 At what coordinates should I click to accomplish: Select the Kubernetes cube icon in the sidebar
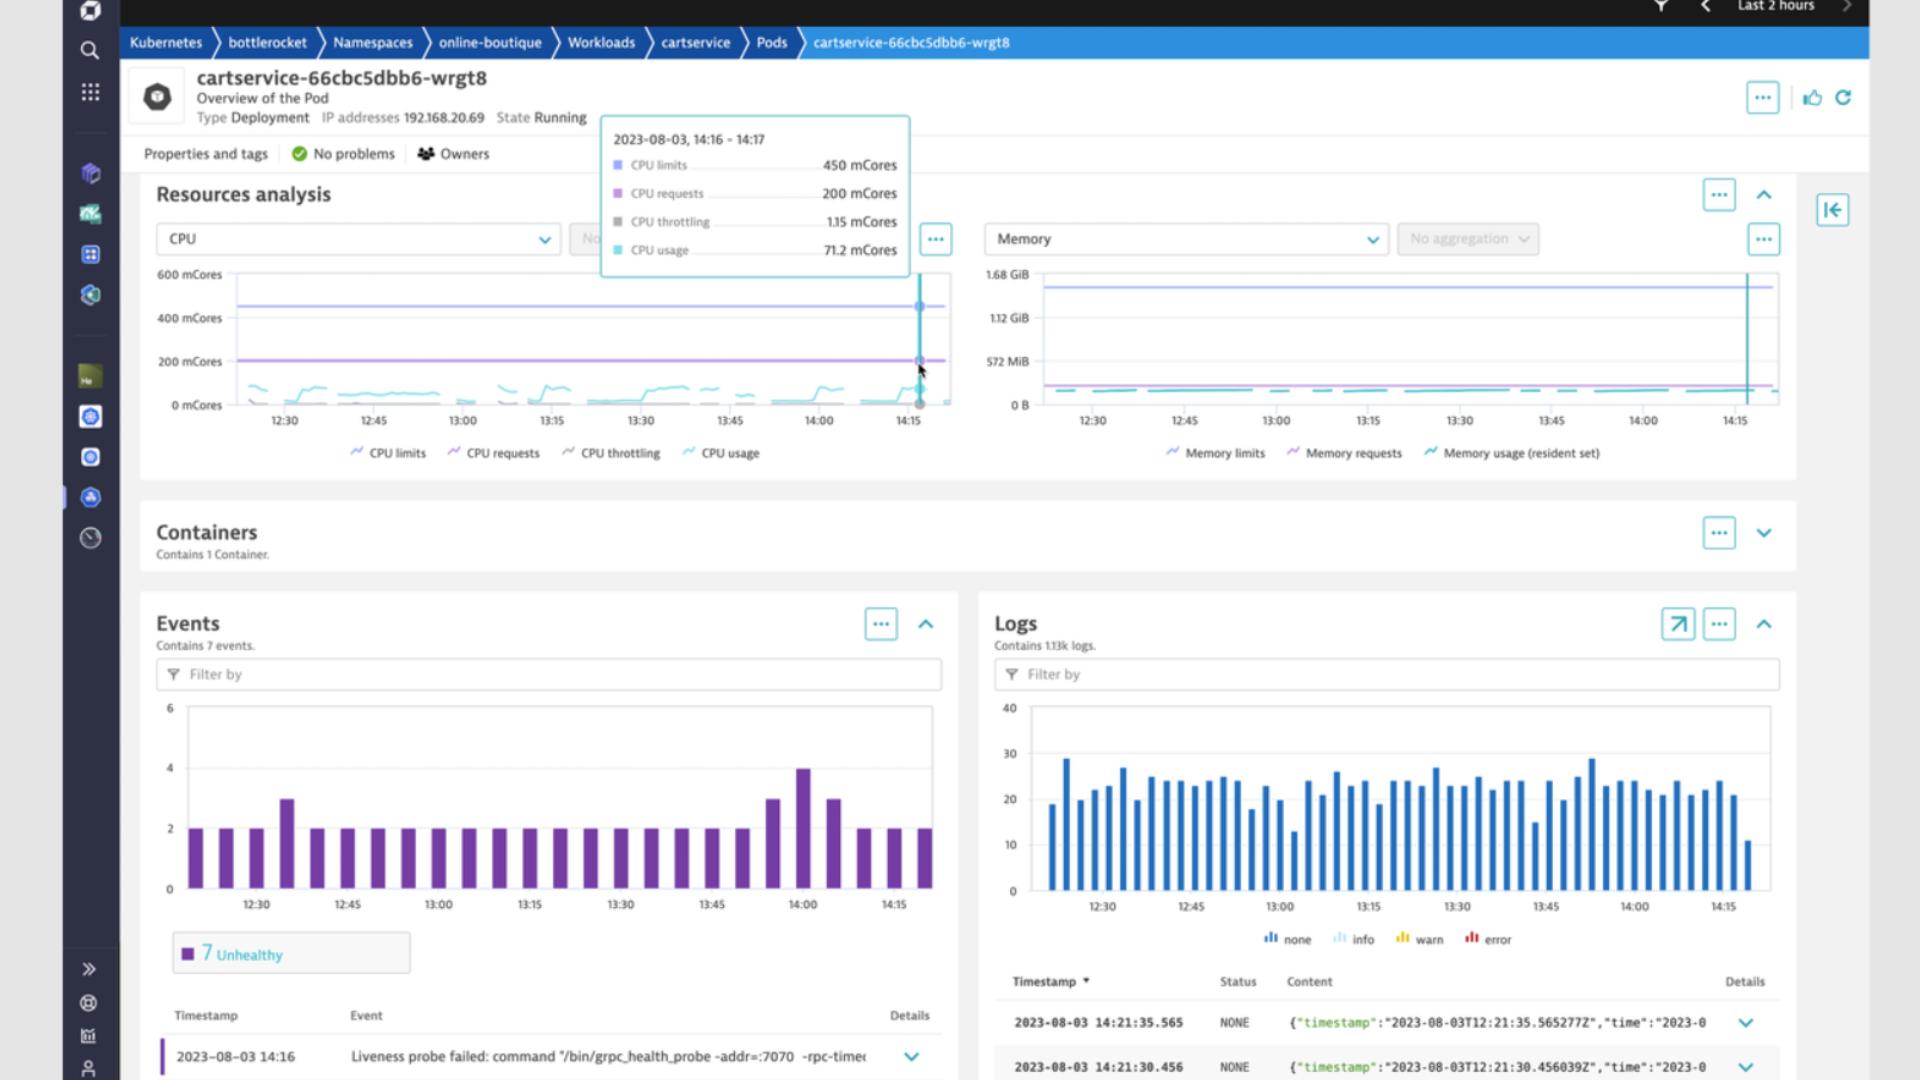[90, 173]
